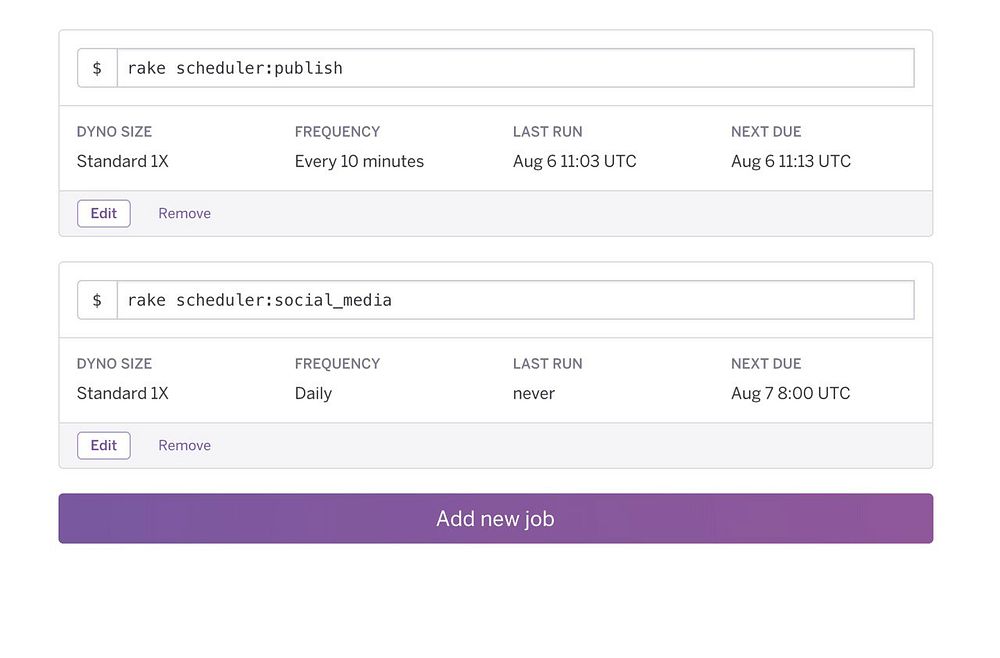
Task: Select the "Every 10 minutes" frequency value
Action: pos(359,161)
